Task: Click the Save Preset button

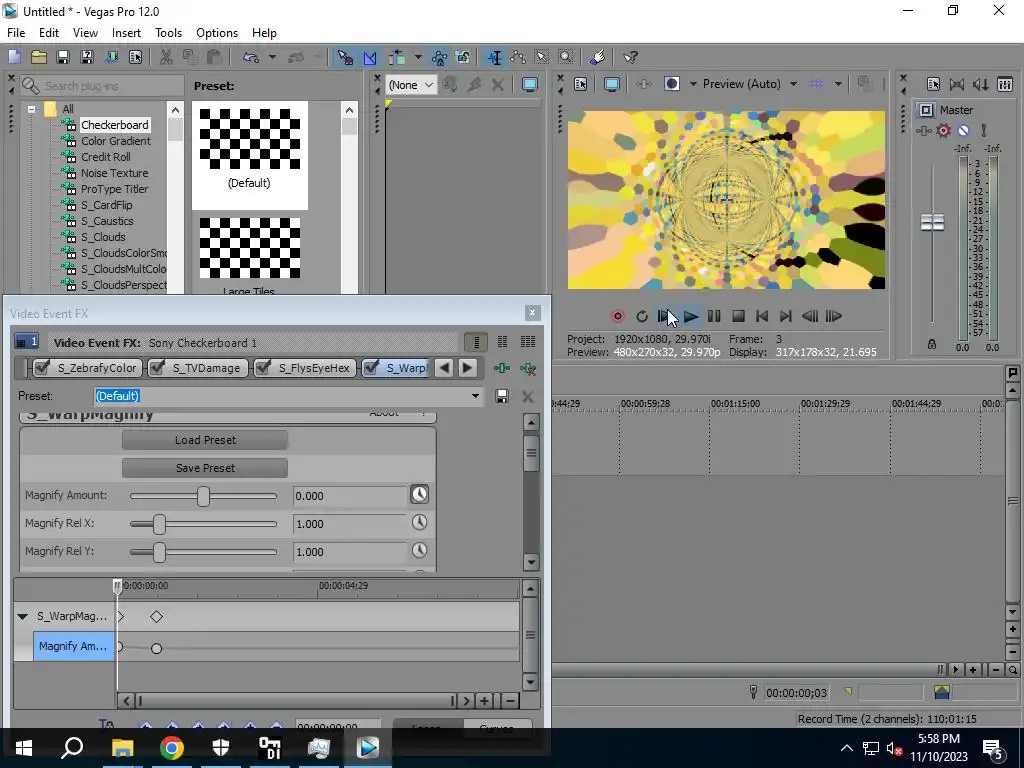Action: pos(205,468)
